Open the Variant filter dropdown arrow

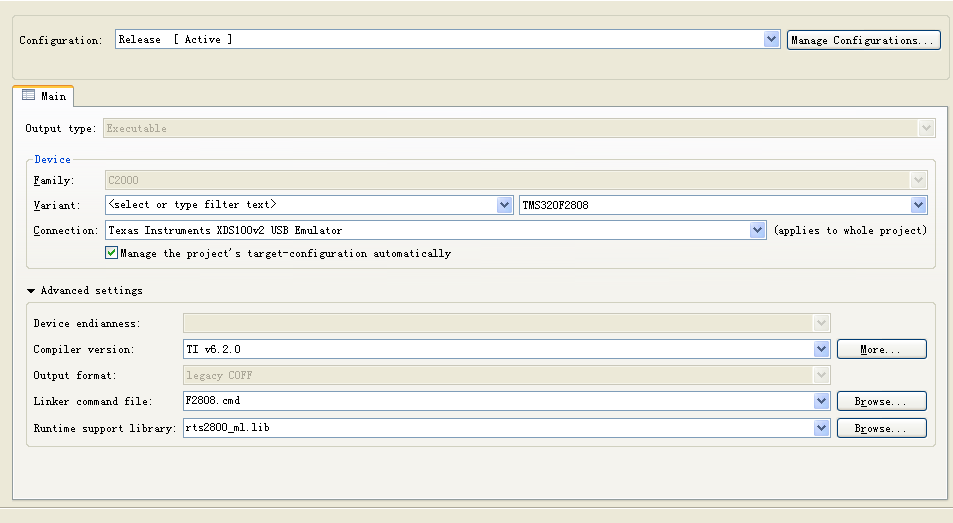point(505,205)
